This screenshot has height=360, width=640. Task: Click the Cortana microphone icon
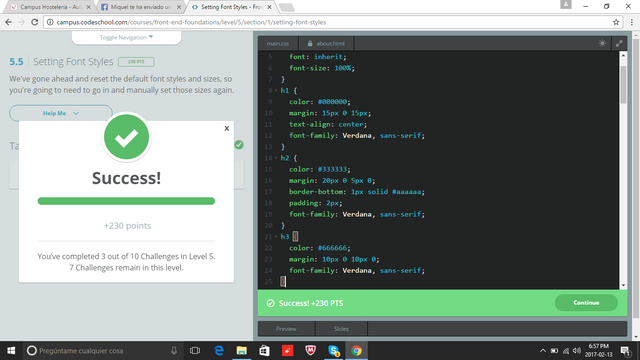[174, 351]
